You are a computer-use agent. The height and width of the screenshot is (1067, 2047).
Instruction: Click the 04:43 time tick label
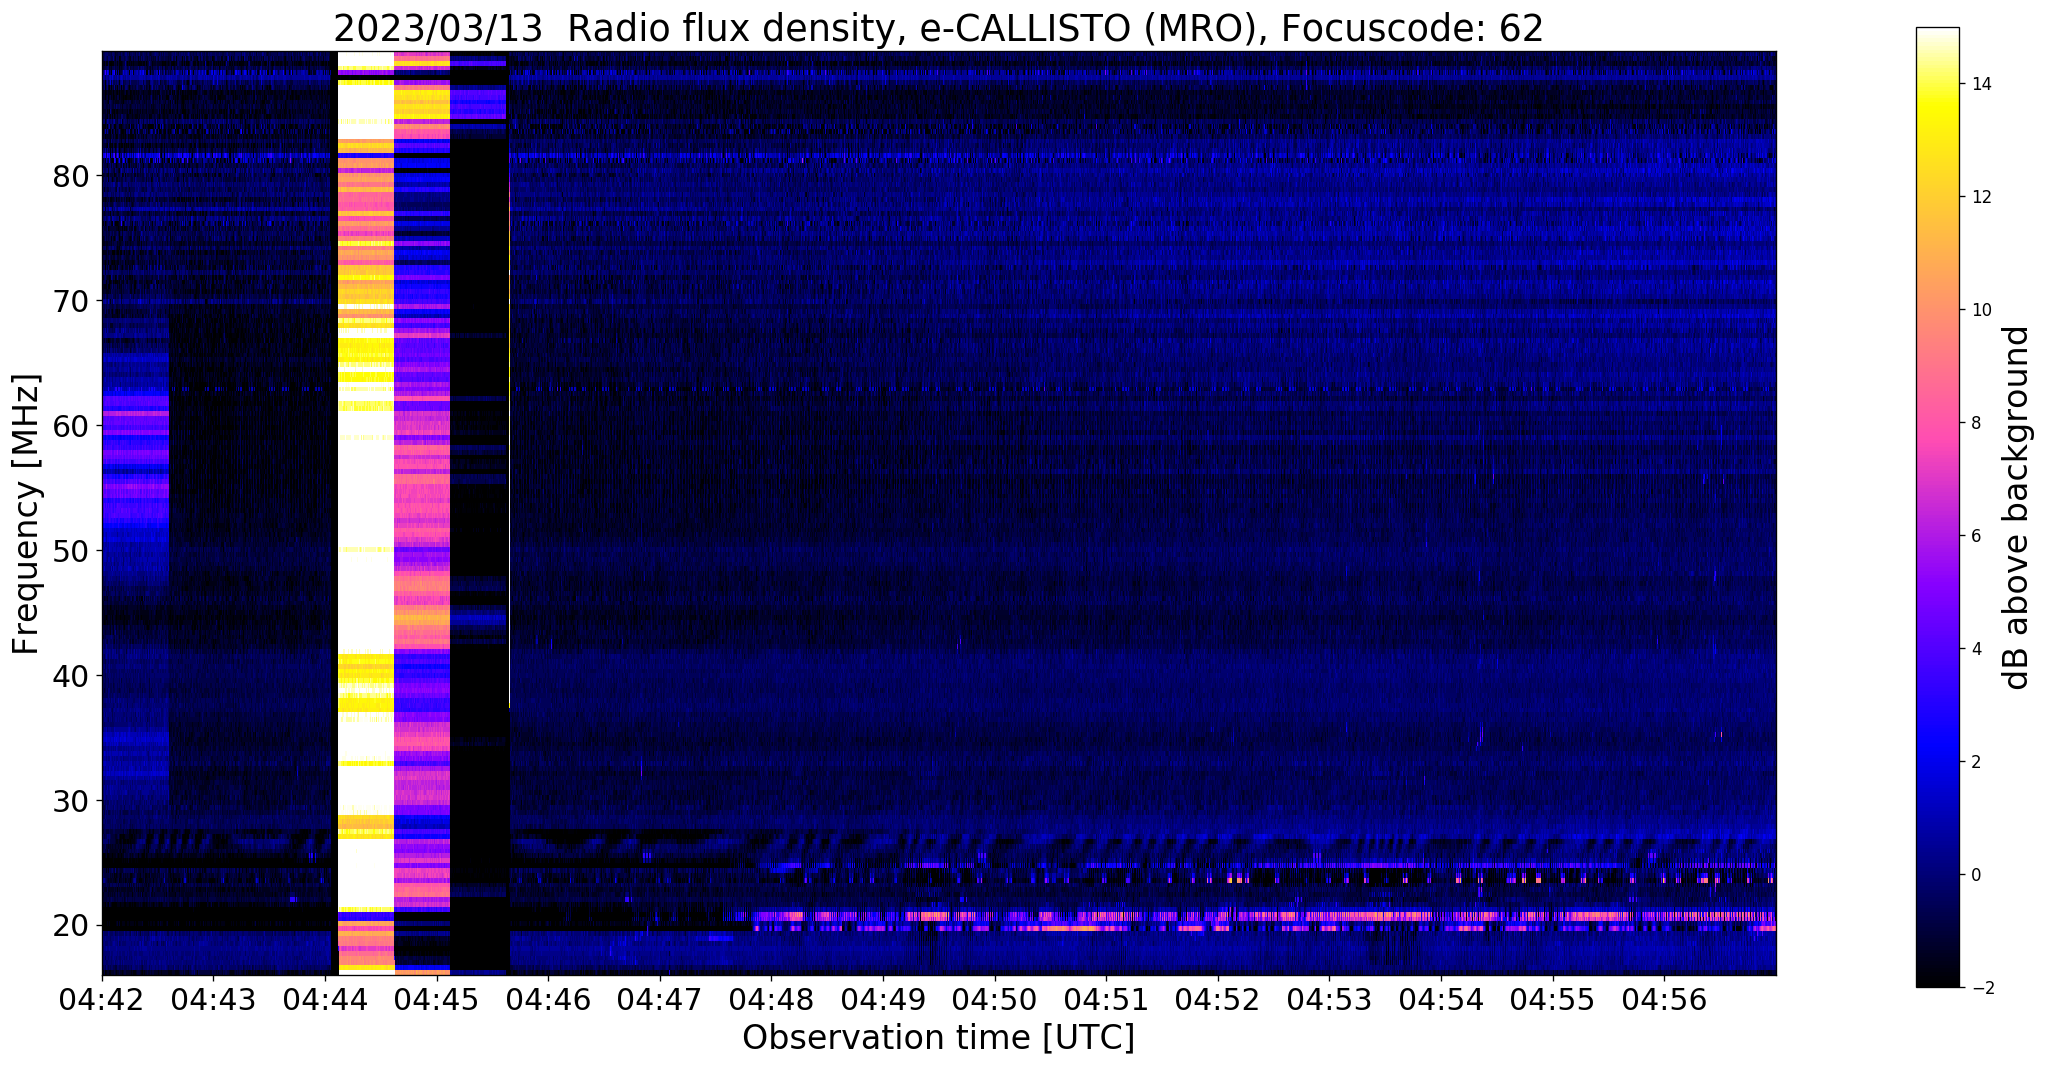213,999
